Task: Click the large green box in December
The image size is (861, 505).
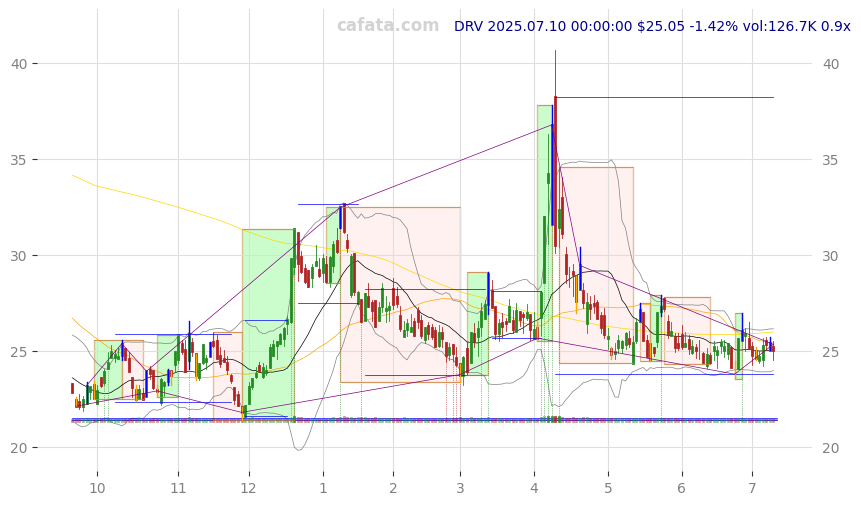Action: pos(268,324)
